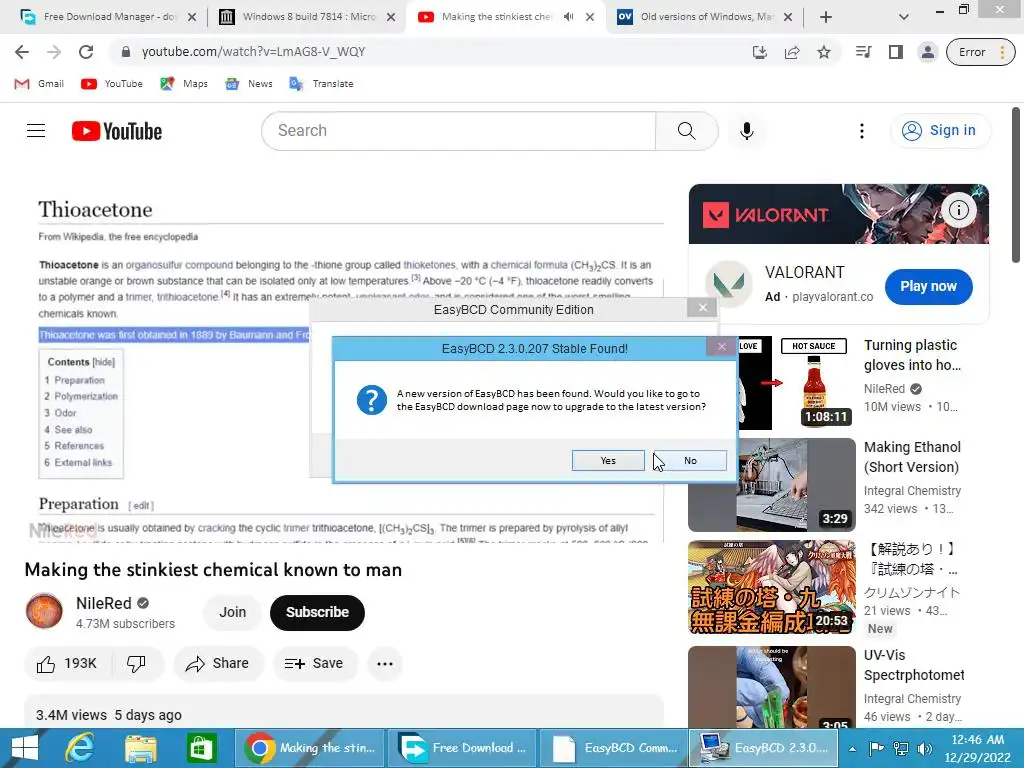Open the Japanese 20:53 video thumbnail
Viewport: 1024px width, 768px height.
point(772,586)
